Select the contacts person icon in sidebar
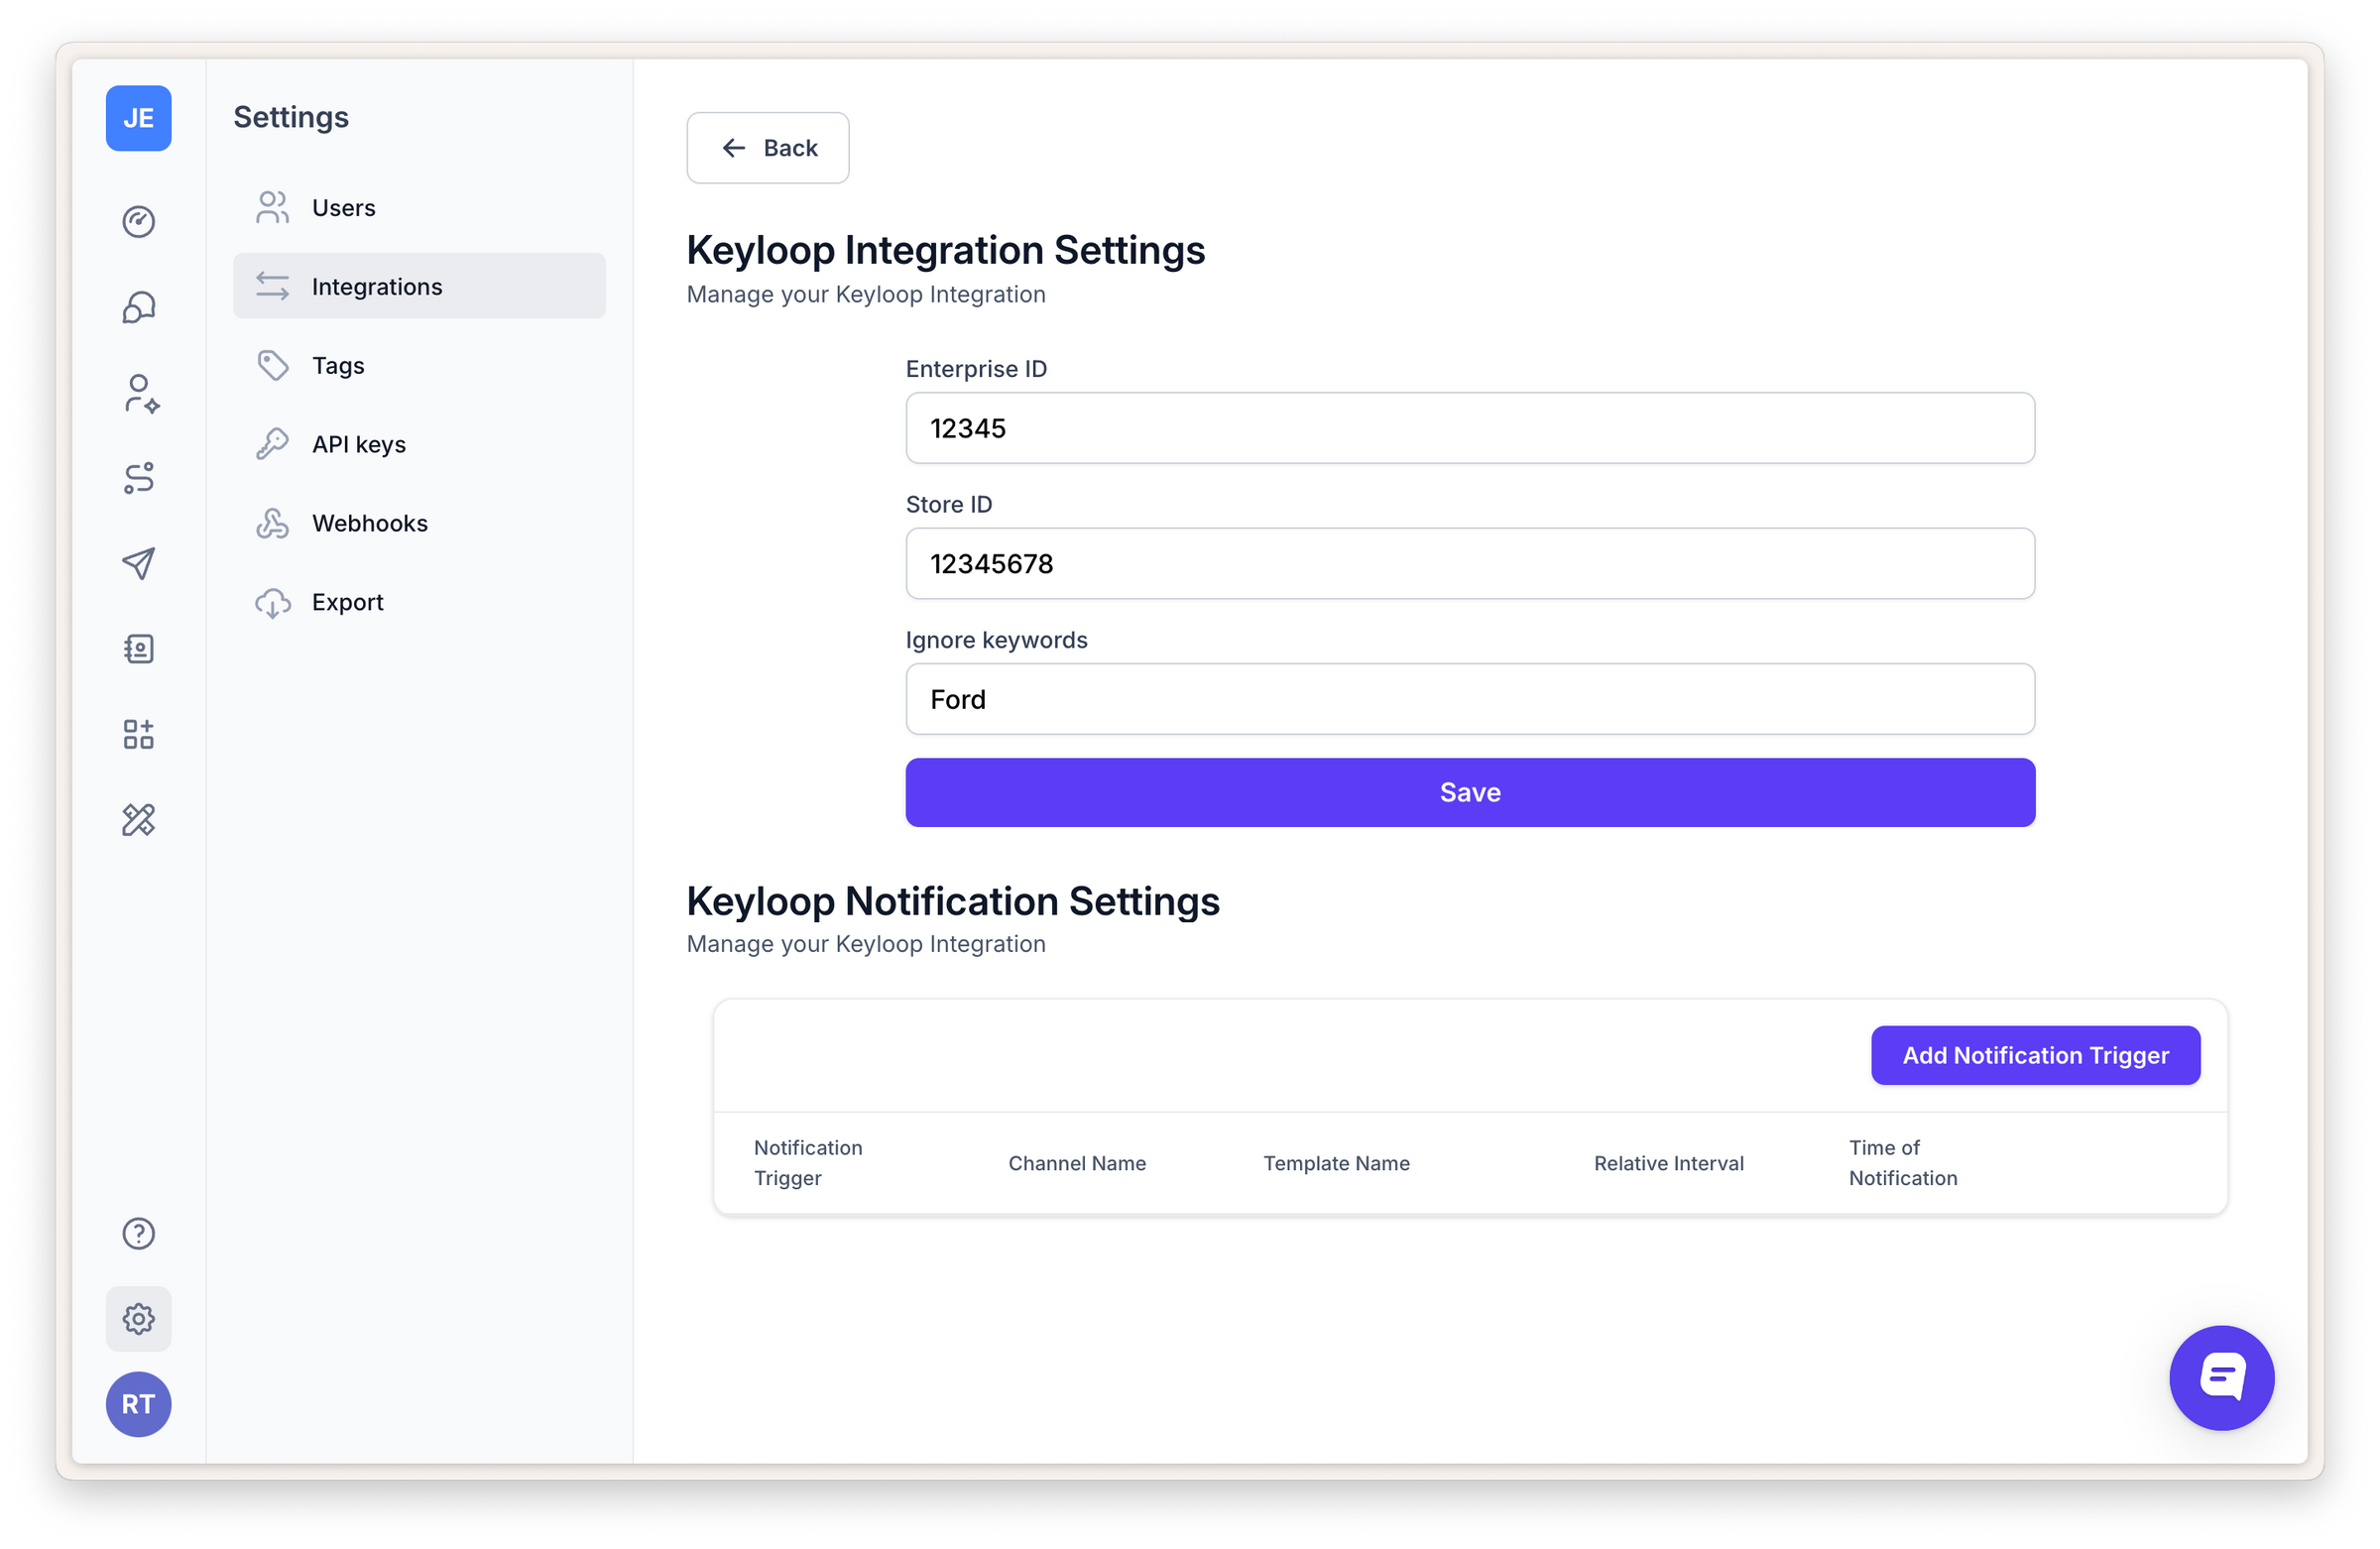This screenshot has width=2380, height=1549. tap(138, 393)
